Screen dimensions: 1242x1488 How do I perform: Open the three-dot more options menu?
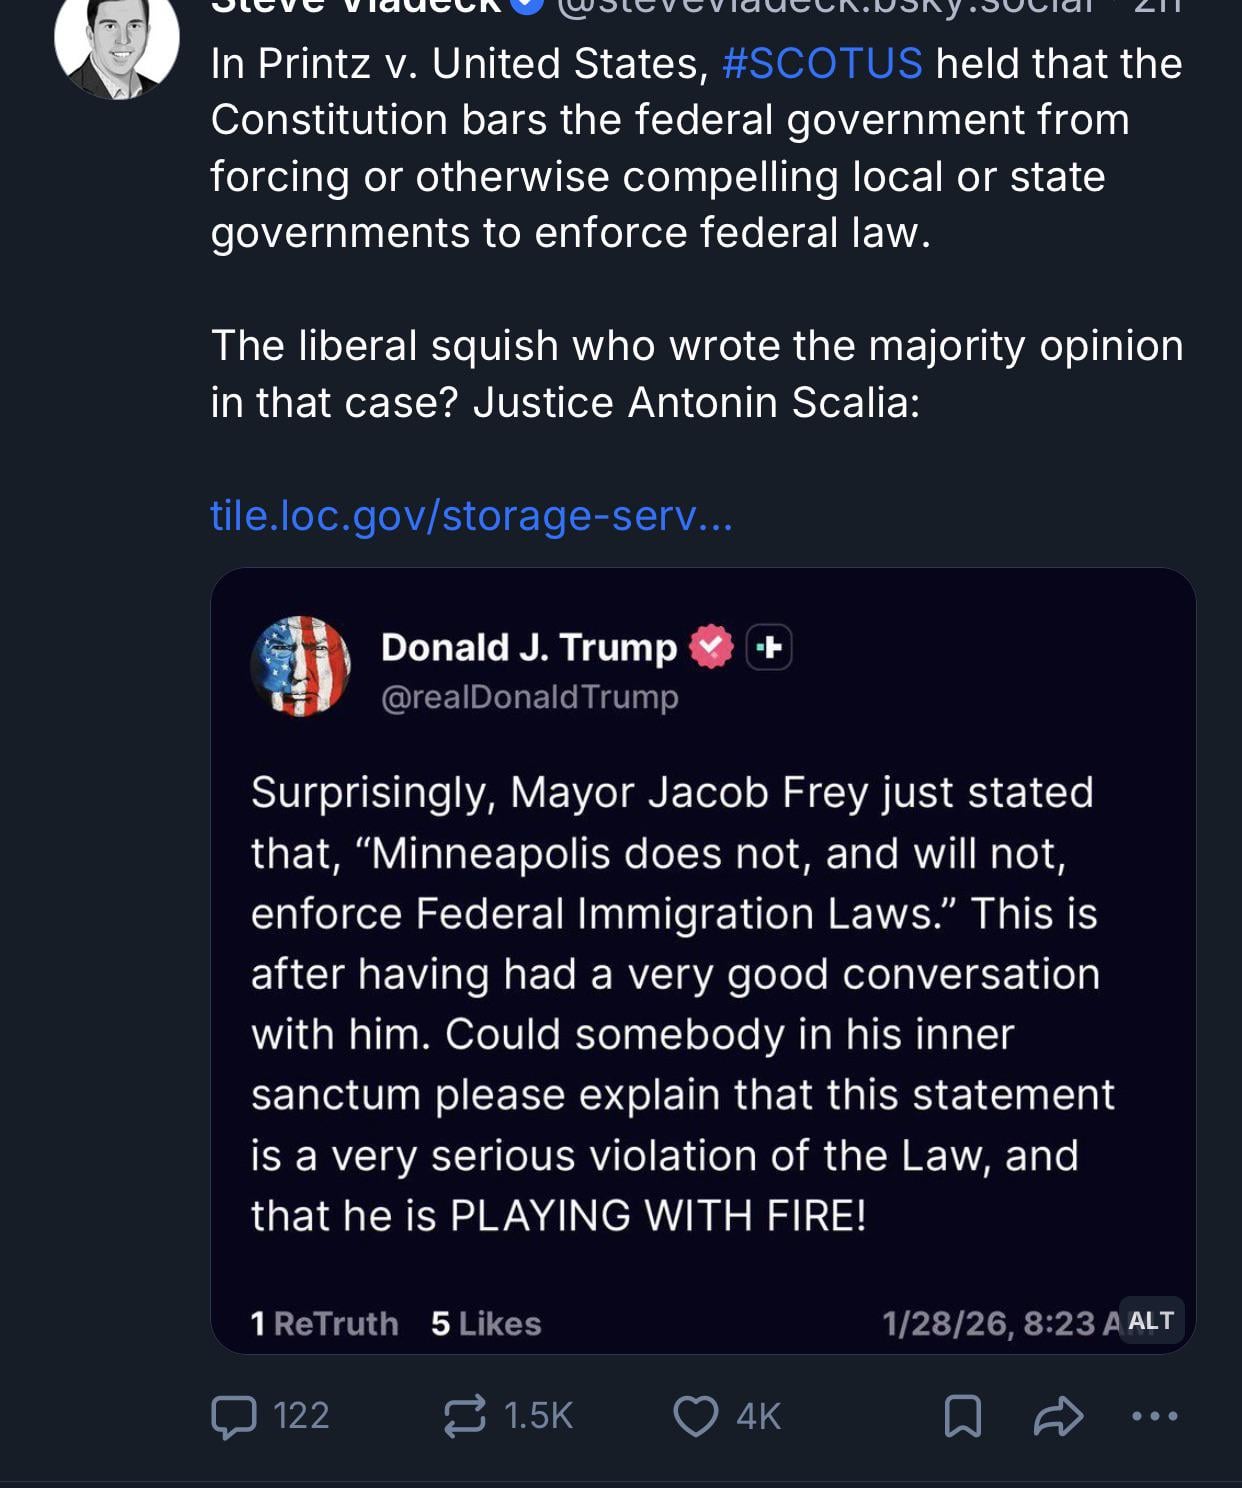(1155, 1416)
